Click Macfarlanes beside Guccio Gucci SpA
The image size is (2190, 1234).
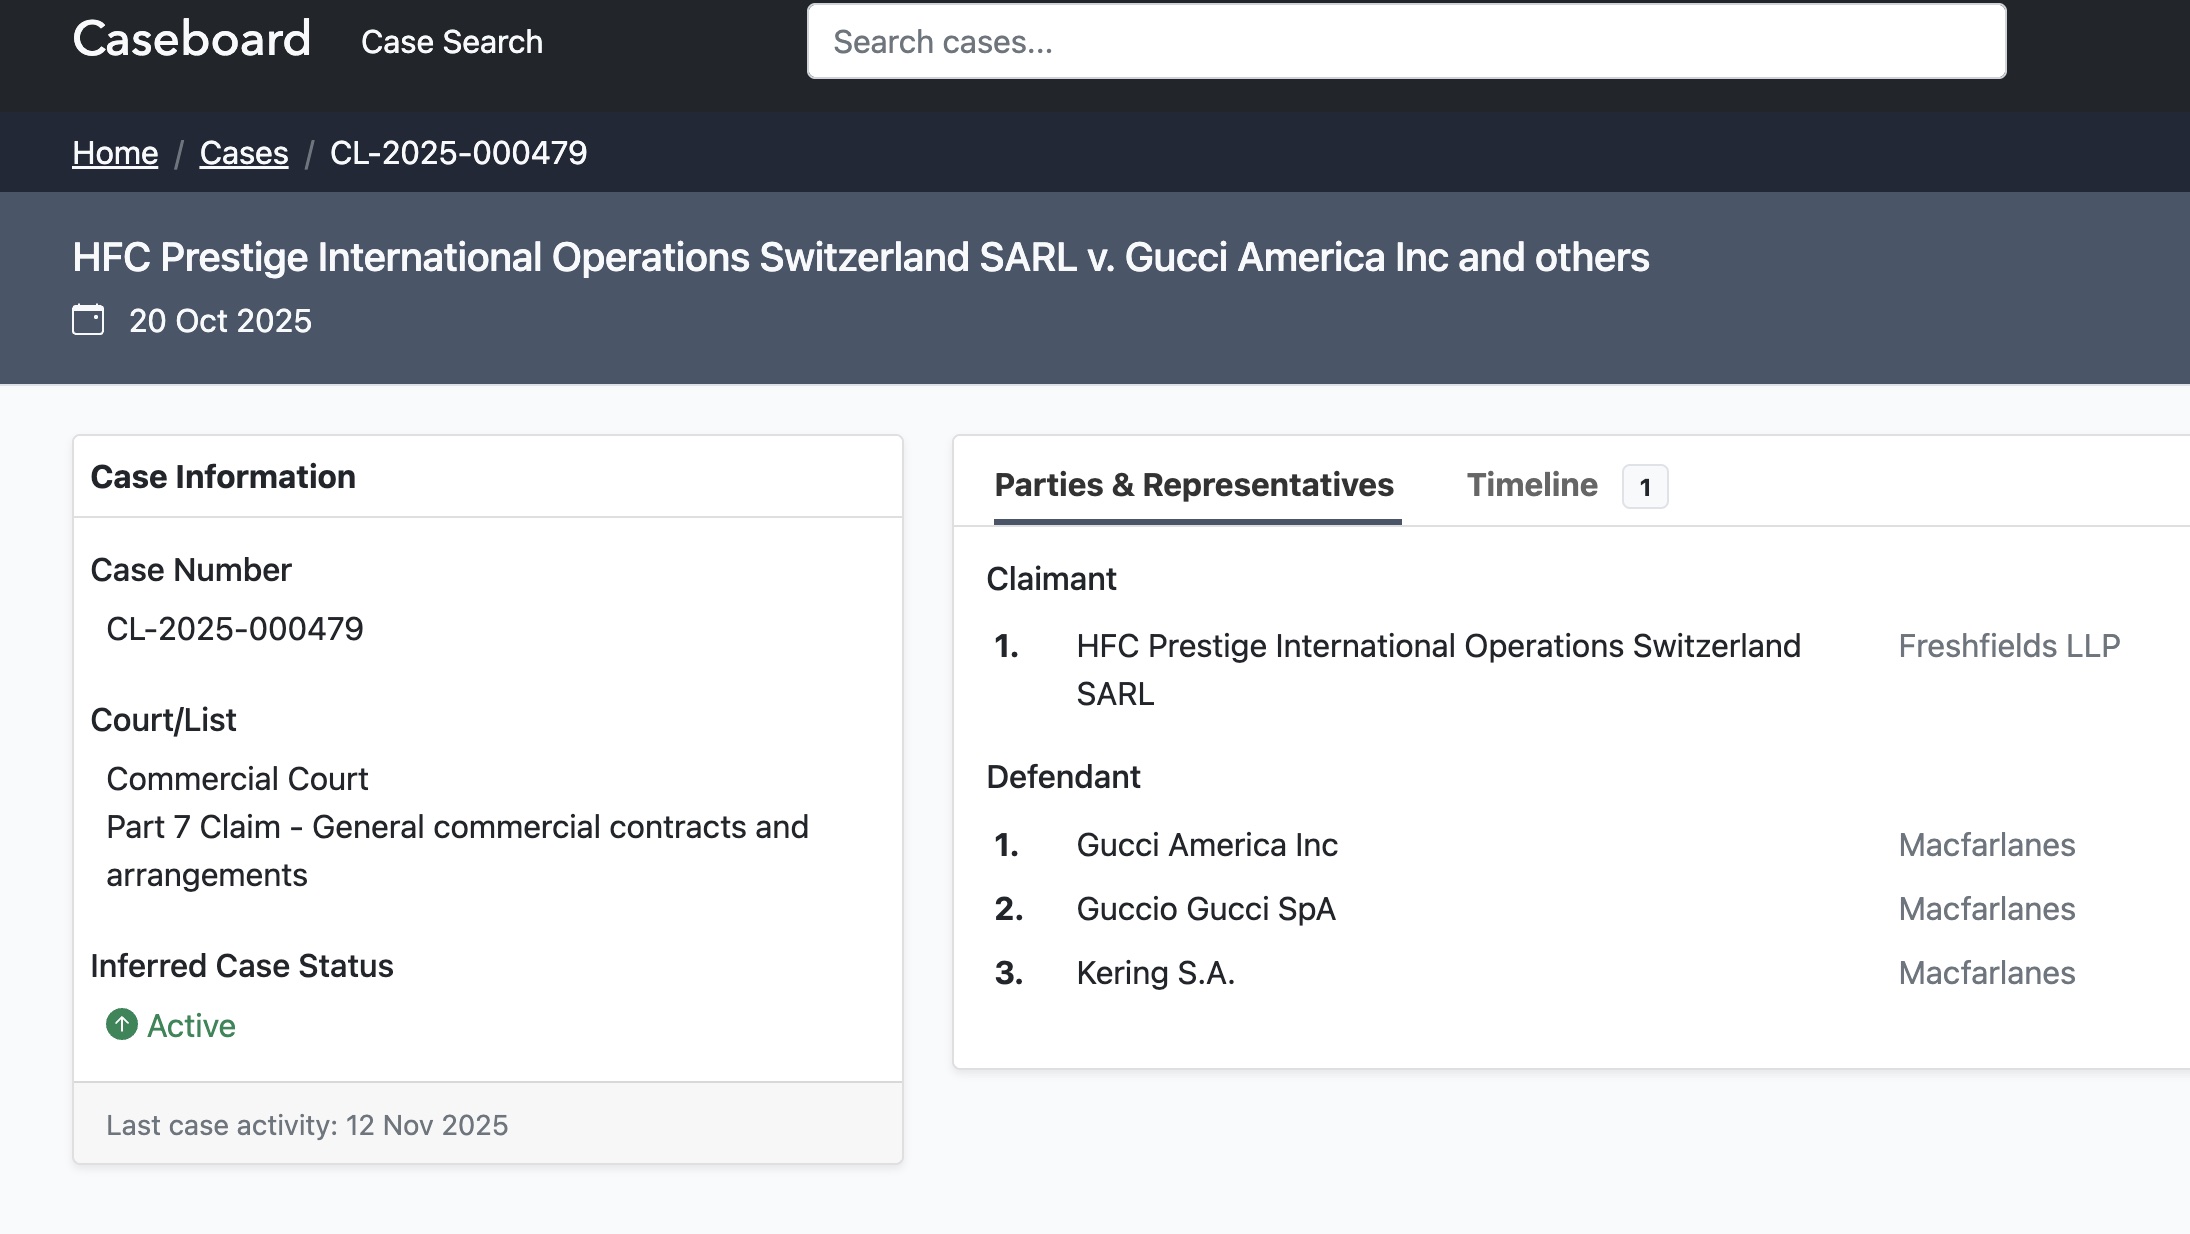coord(1986,909)
